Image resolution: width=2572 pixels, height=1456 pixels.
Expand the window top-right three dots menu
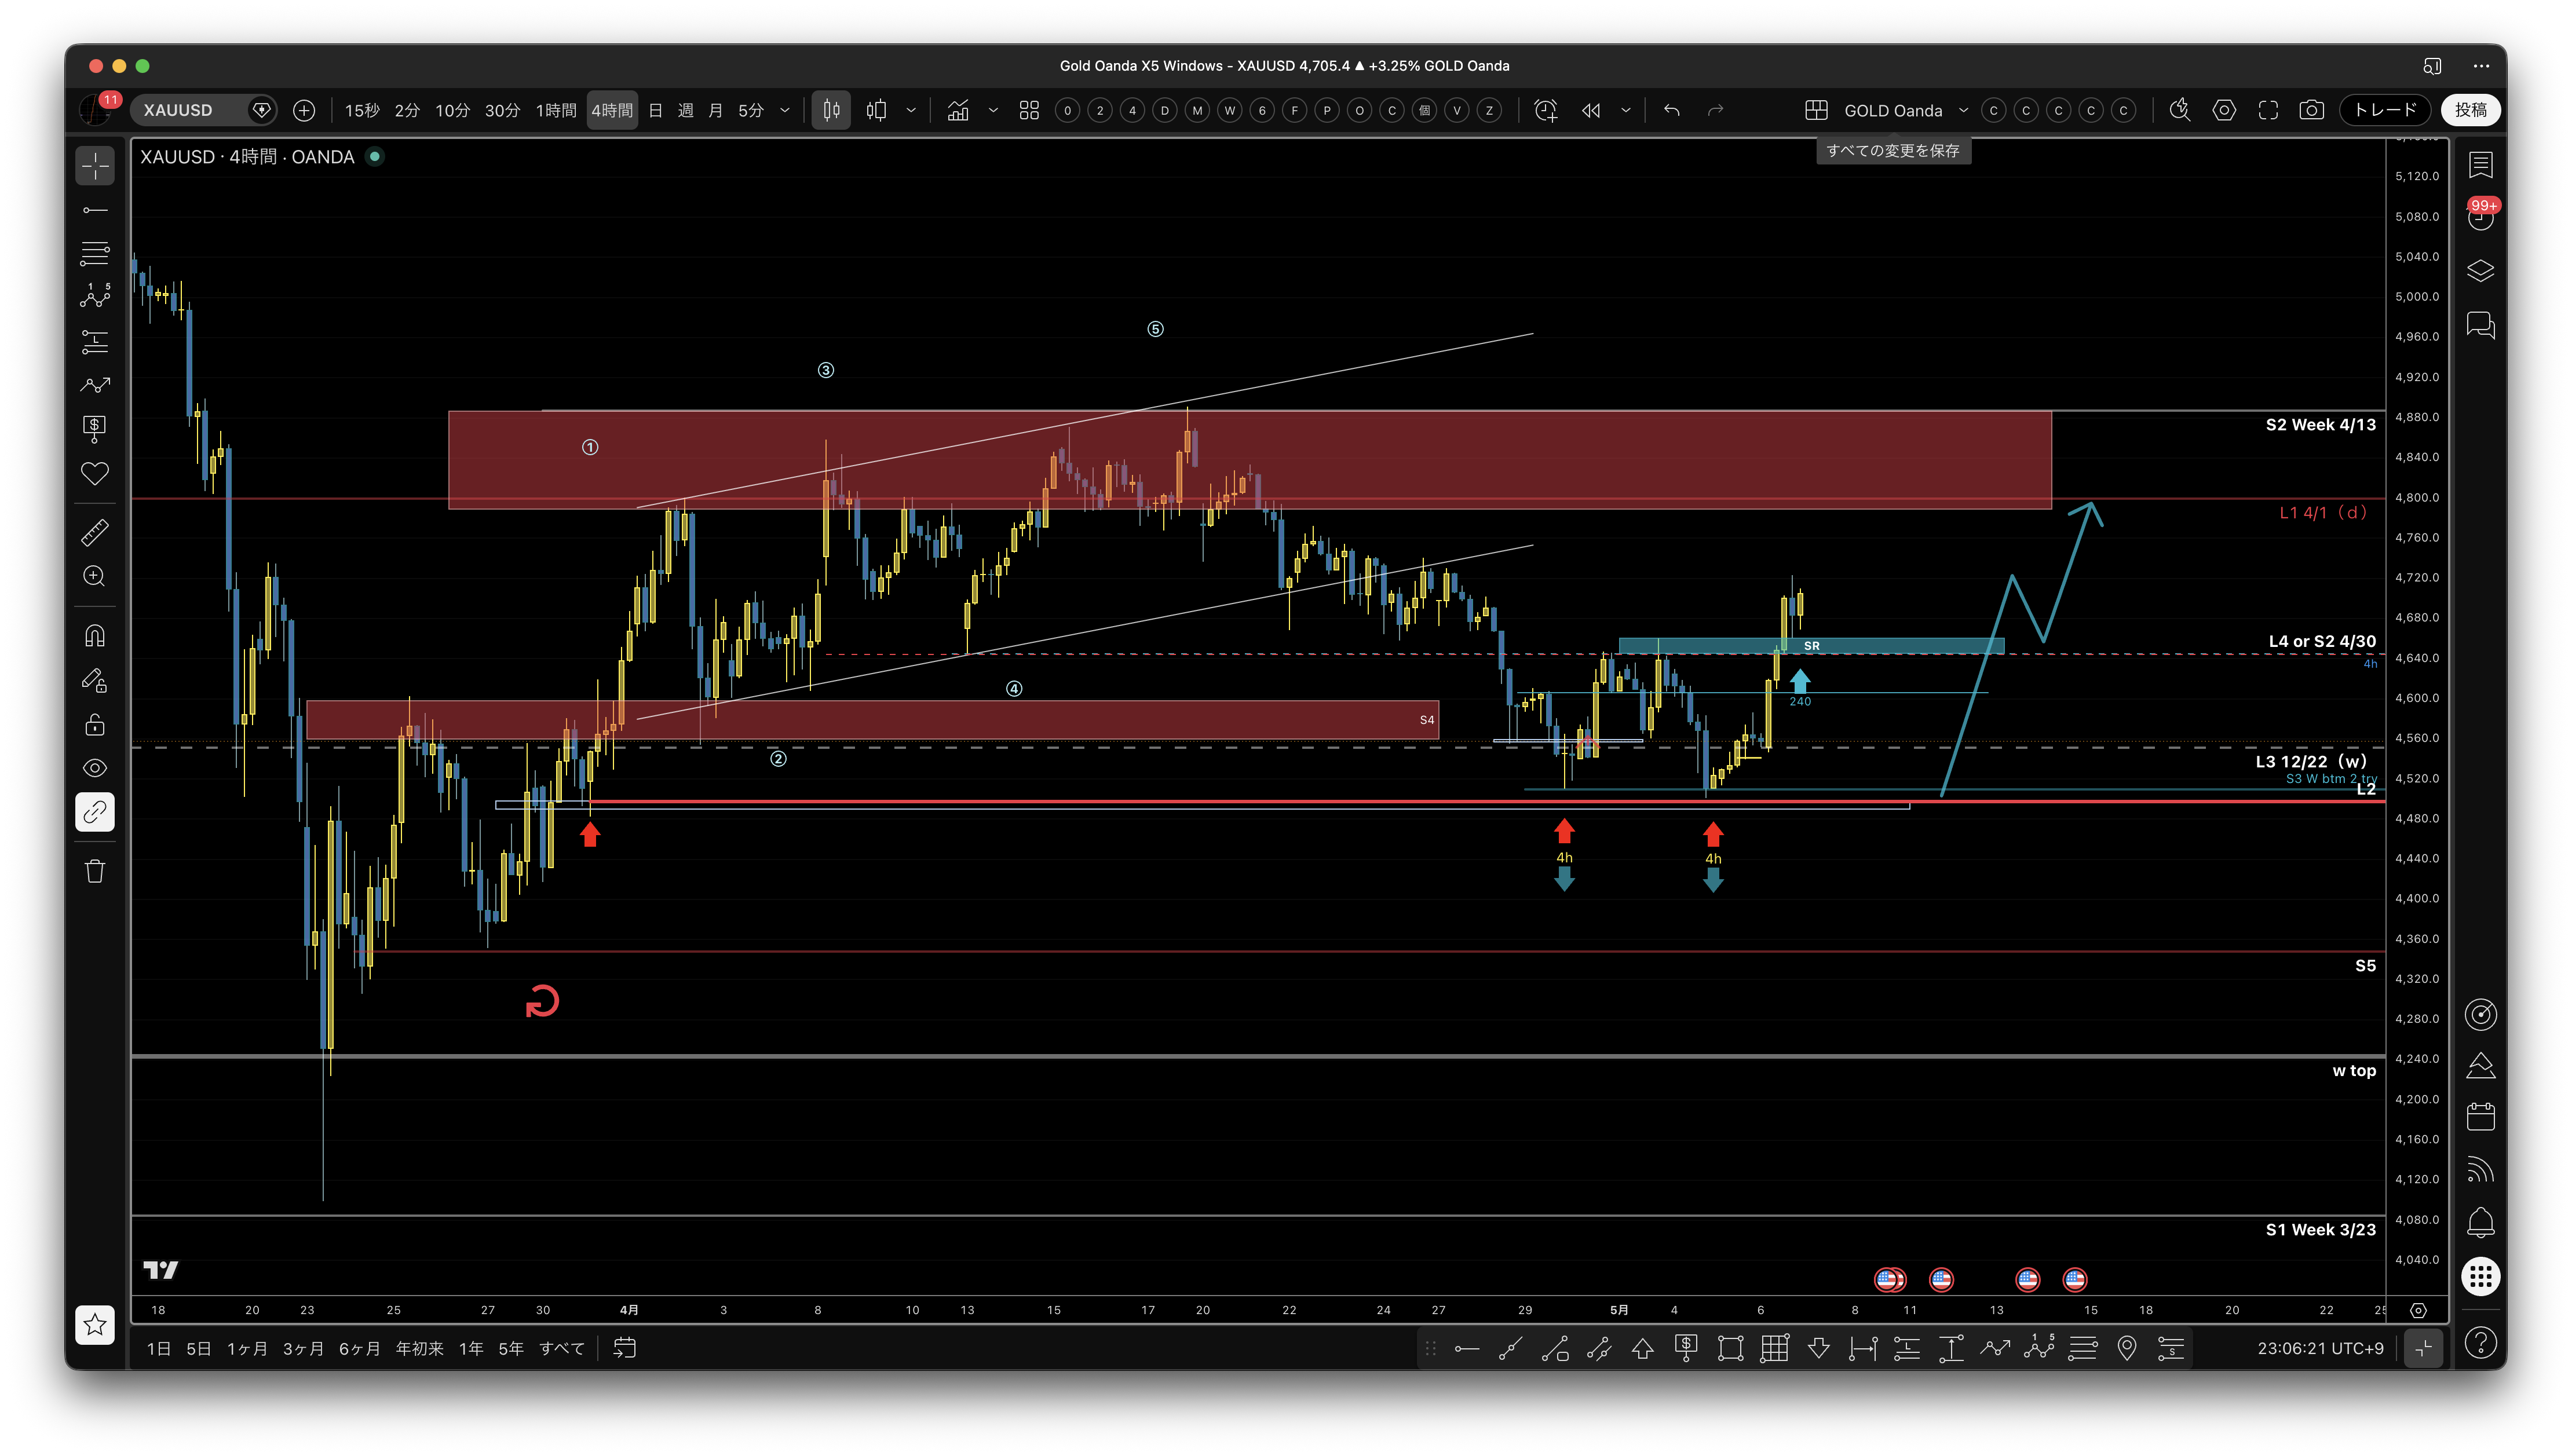2481,66
